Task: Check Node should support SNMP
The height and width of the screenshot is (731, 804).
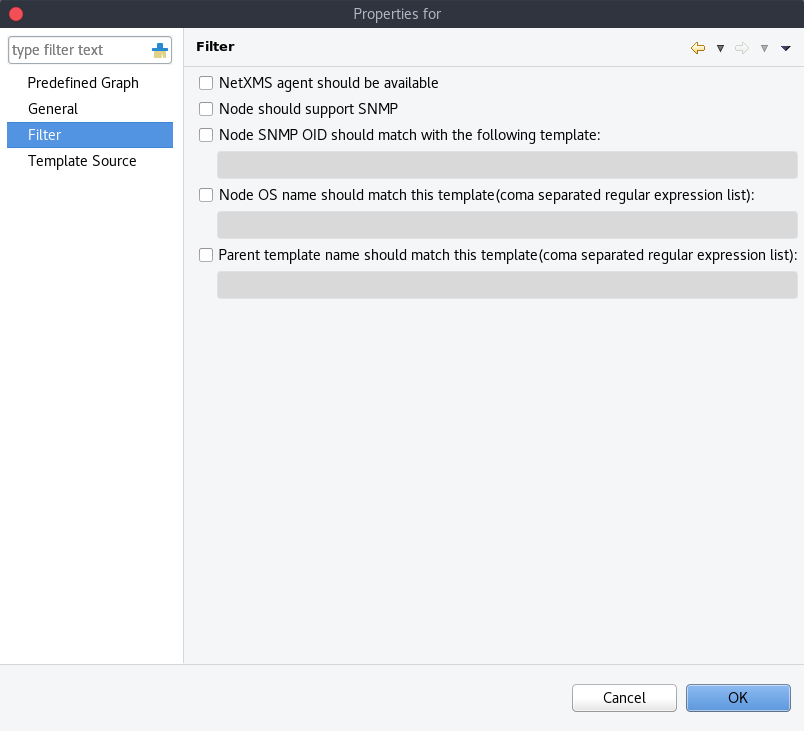Action: point(206,109)
